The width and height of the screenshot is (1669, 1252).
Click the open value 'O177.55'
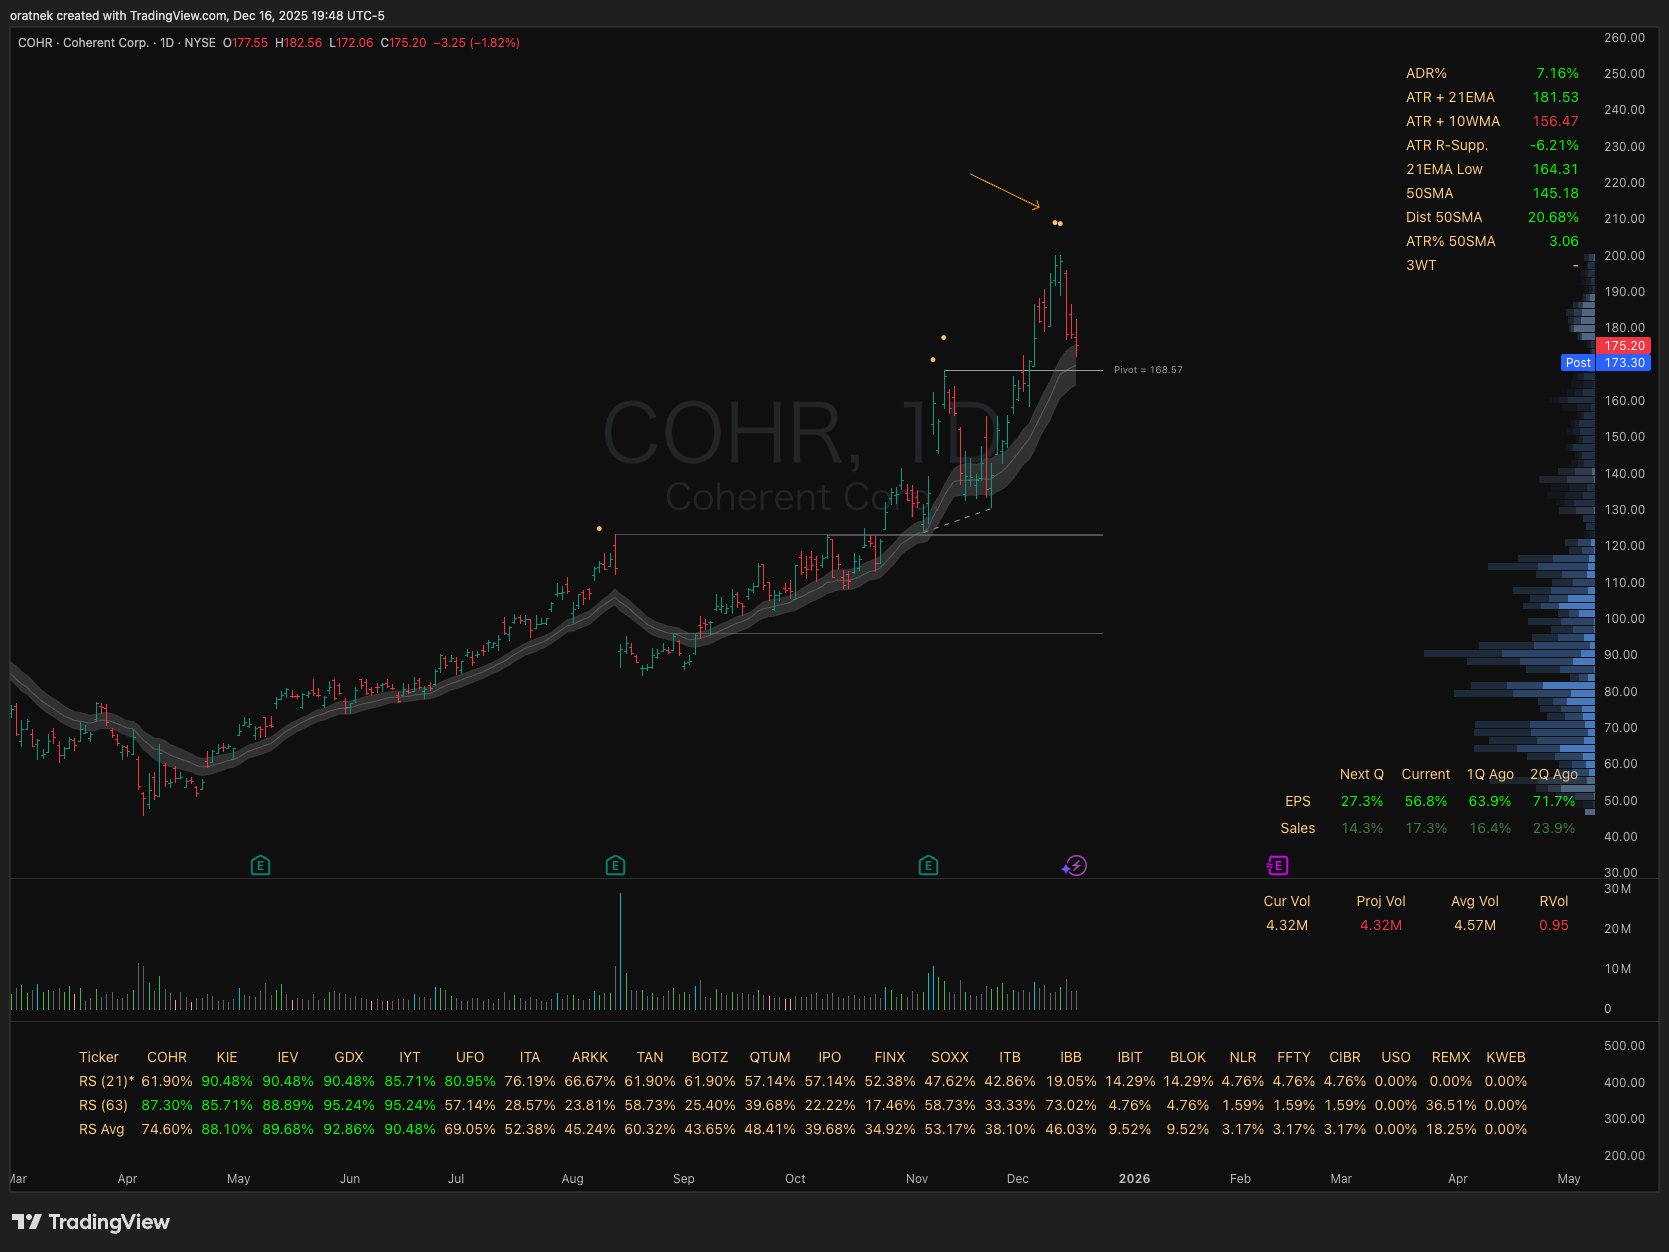click(245, 43)
